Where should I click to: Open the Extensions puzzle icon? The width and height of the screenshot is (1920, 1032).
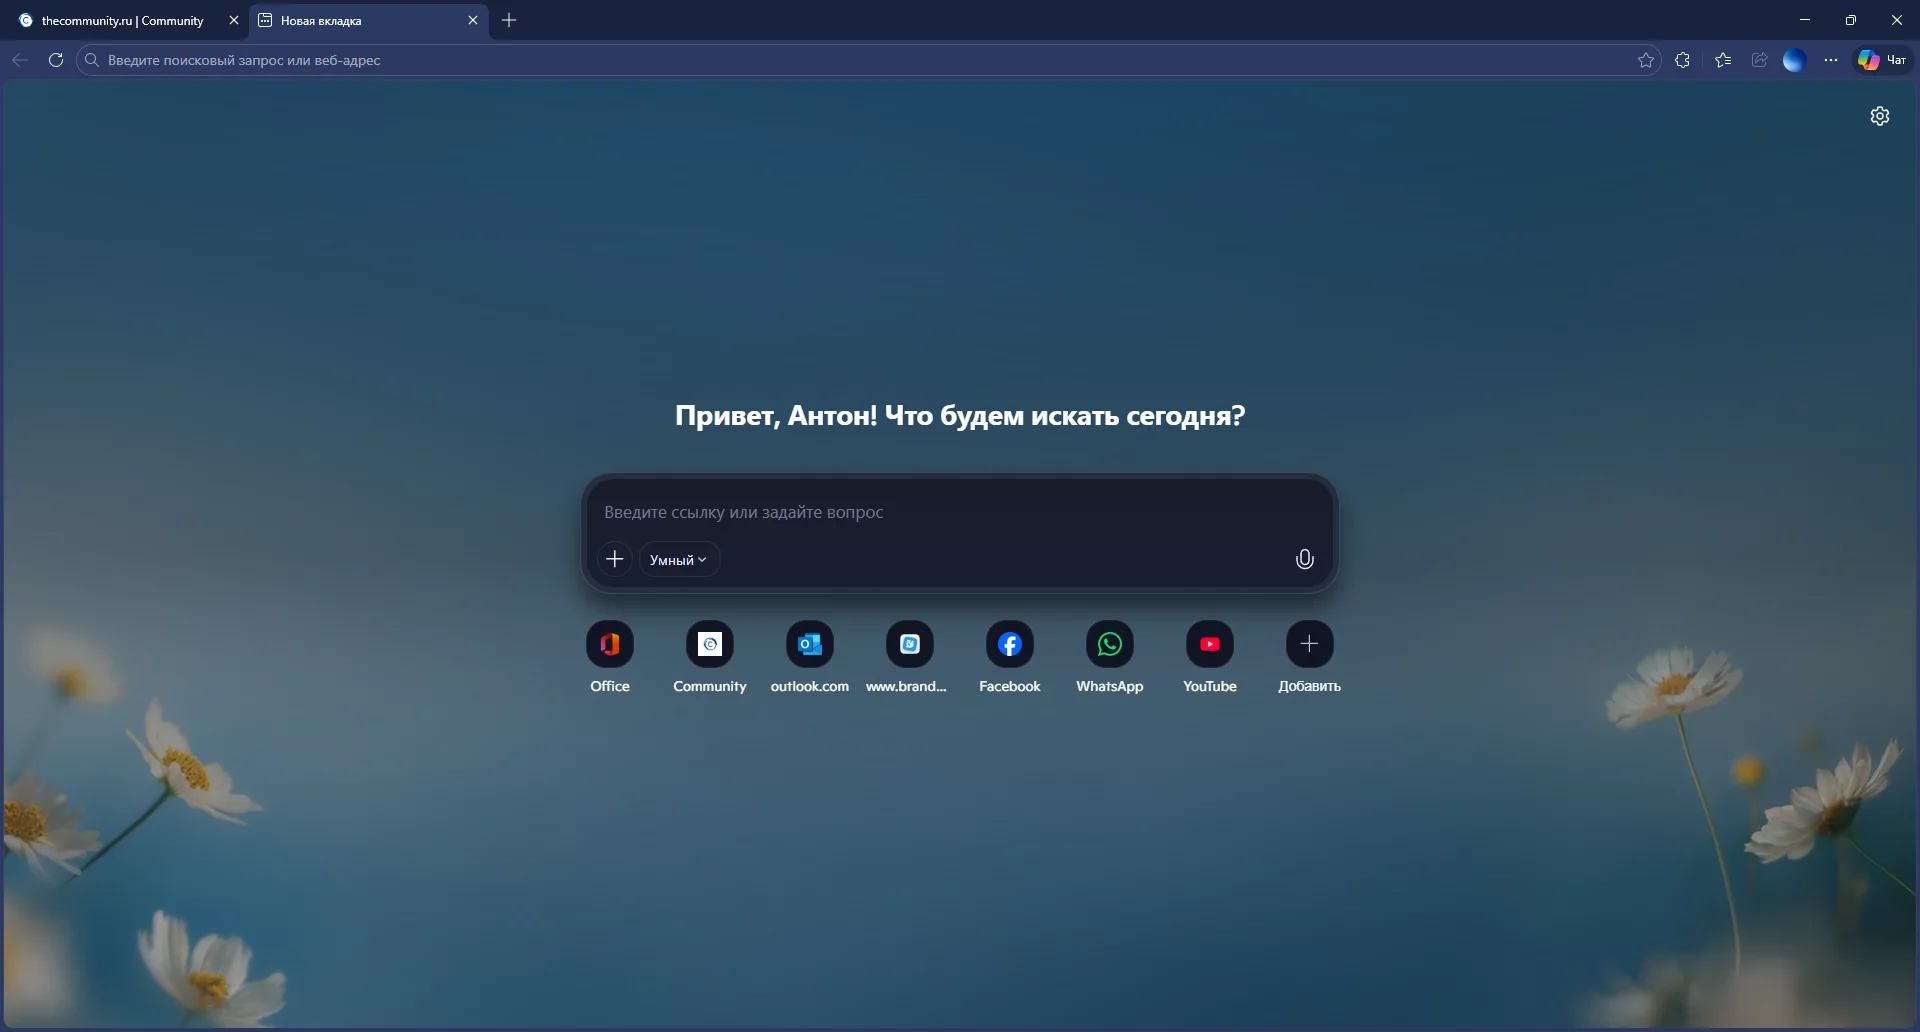click(1683, 60)
